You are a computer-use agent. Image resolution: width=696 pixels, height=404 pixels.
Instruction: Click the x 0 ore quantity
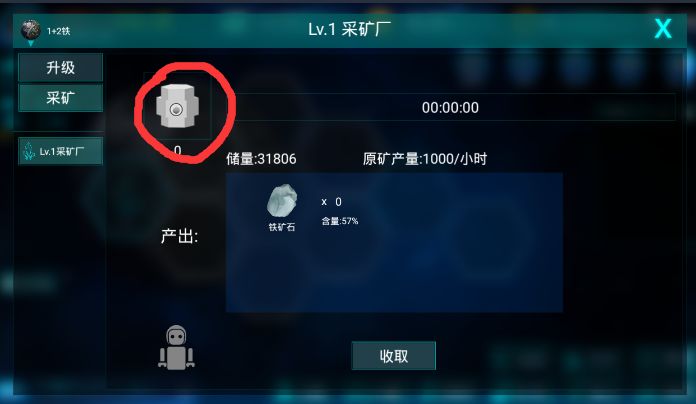332,202
